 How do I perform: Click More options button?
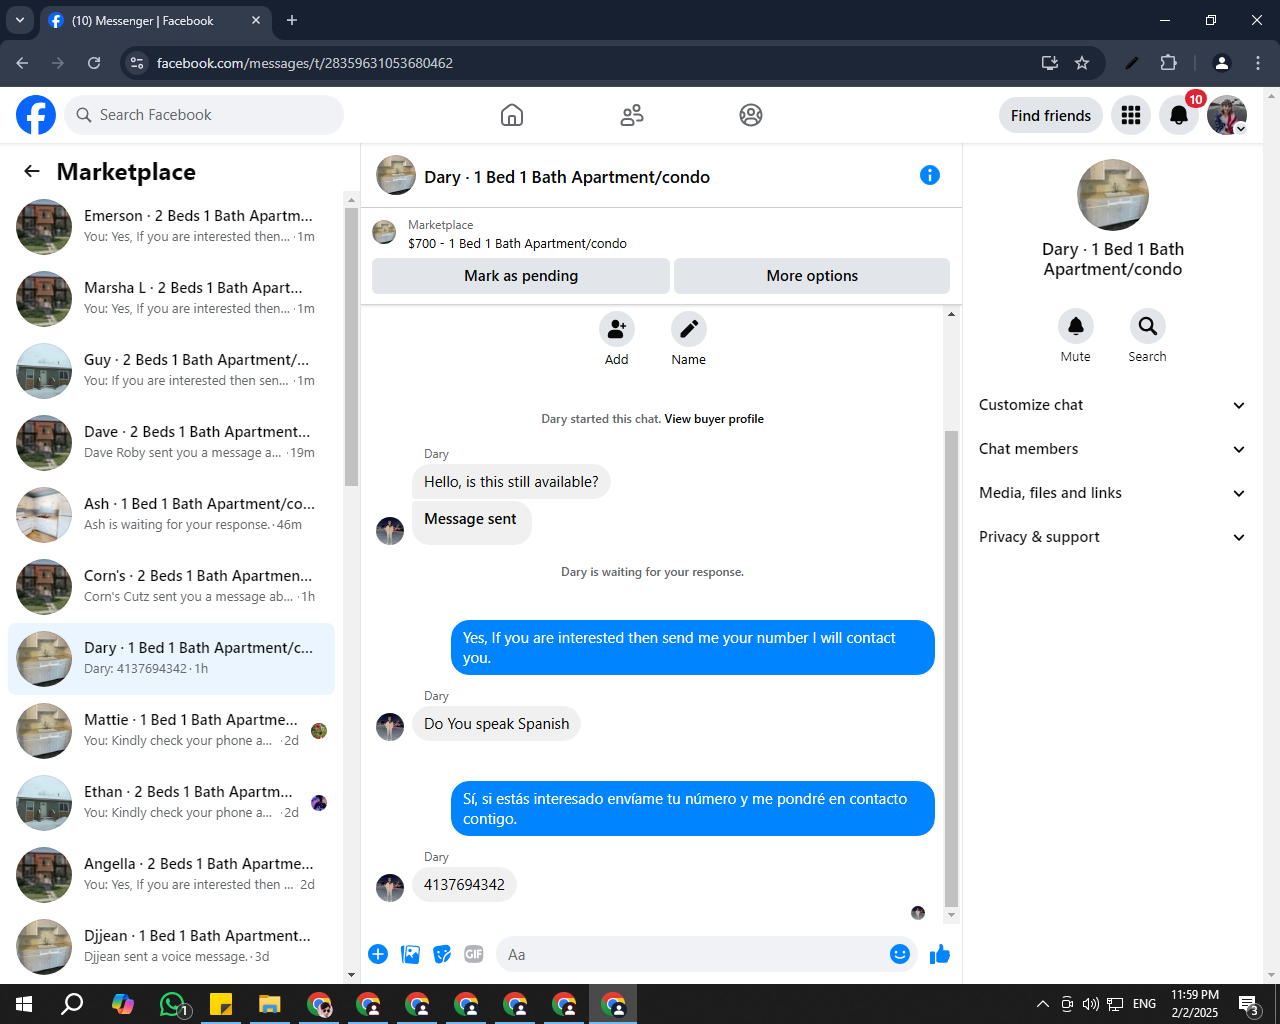(812, 276)
